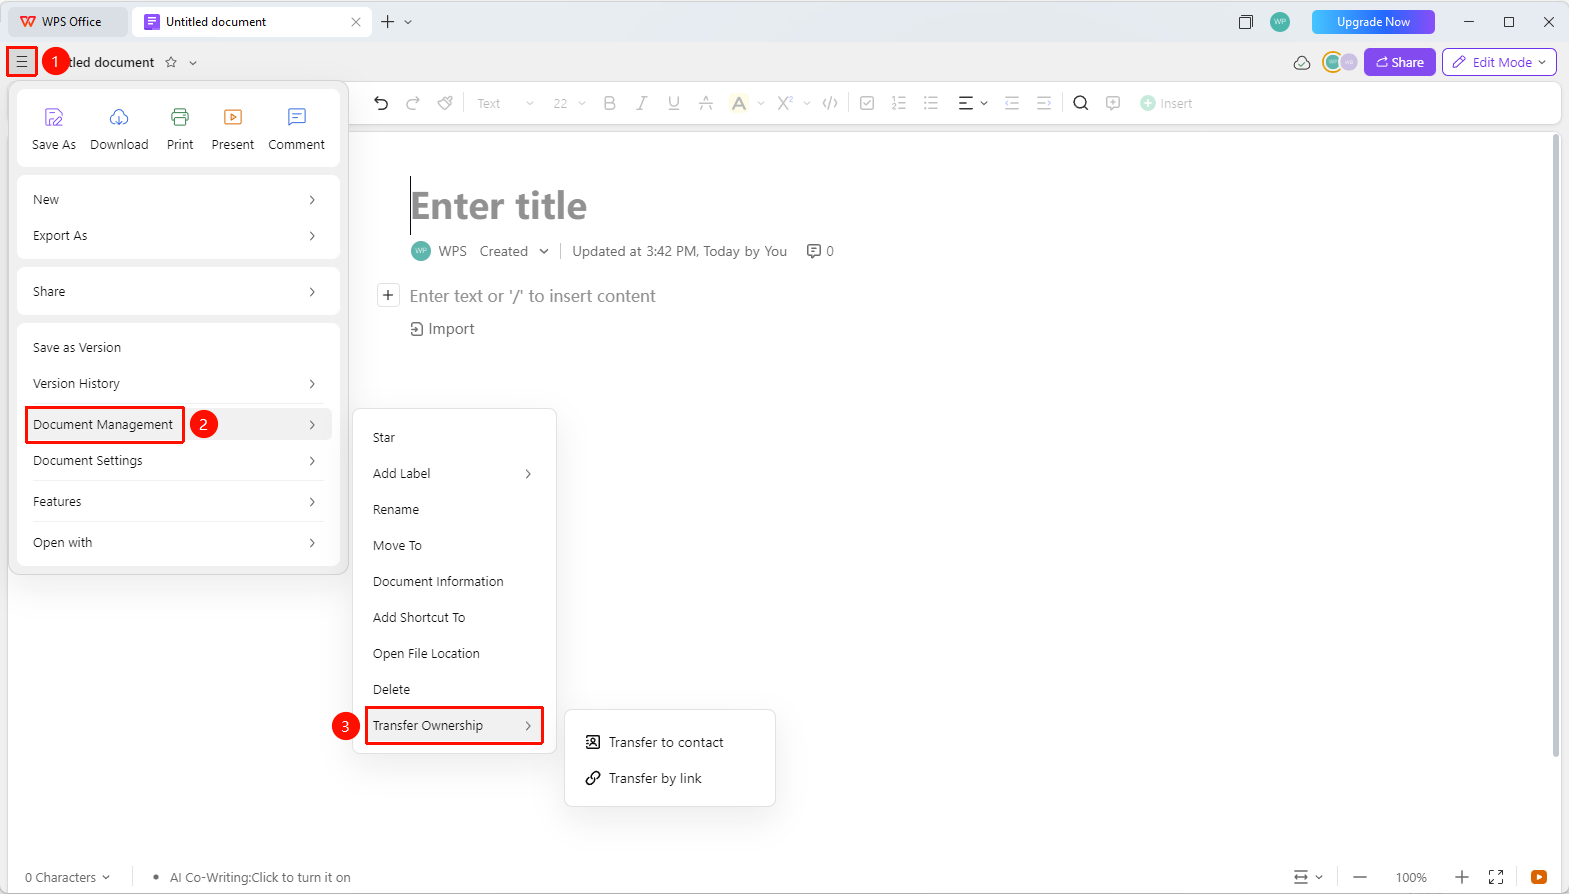Enter full screen view
1569x894 pixels.
click(1496, 877)
